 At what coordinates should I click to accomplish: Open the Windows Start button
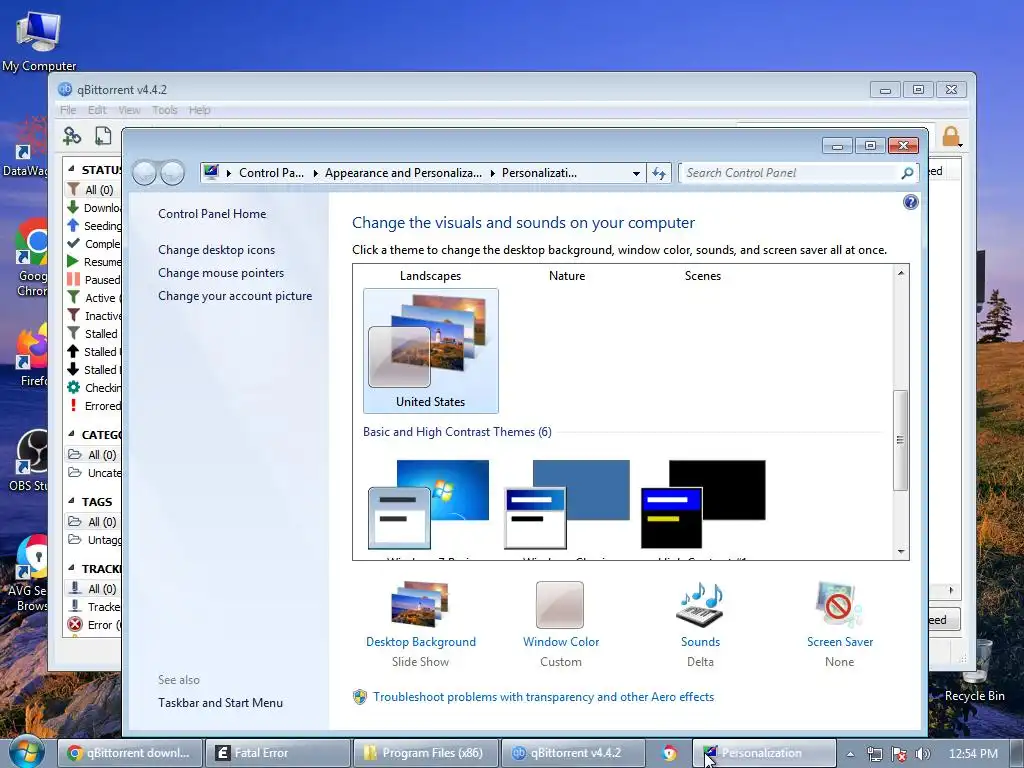(x=27, y=752)
